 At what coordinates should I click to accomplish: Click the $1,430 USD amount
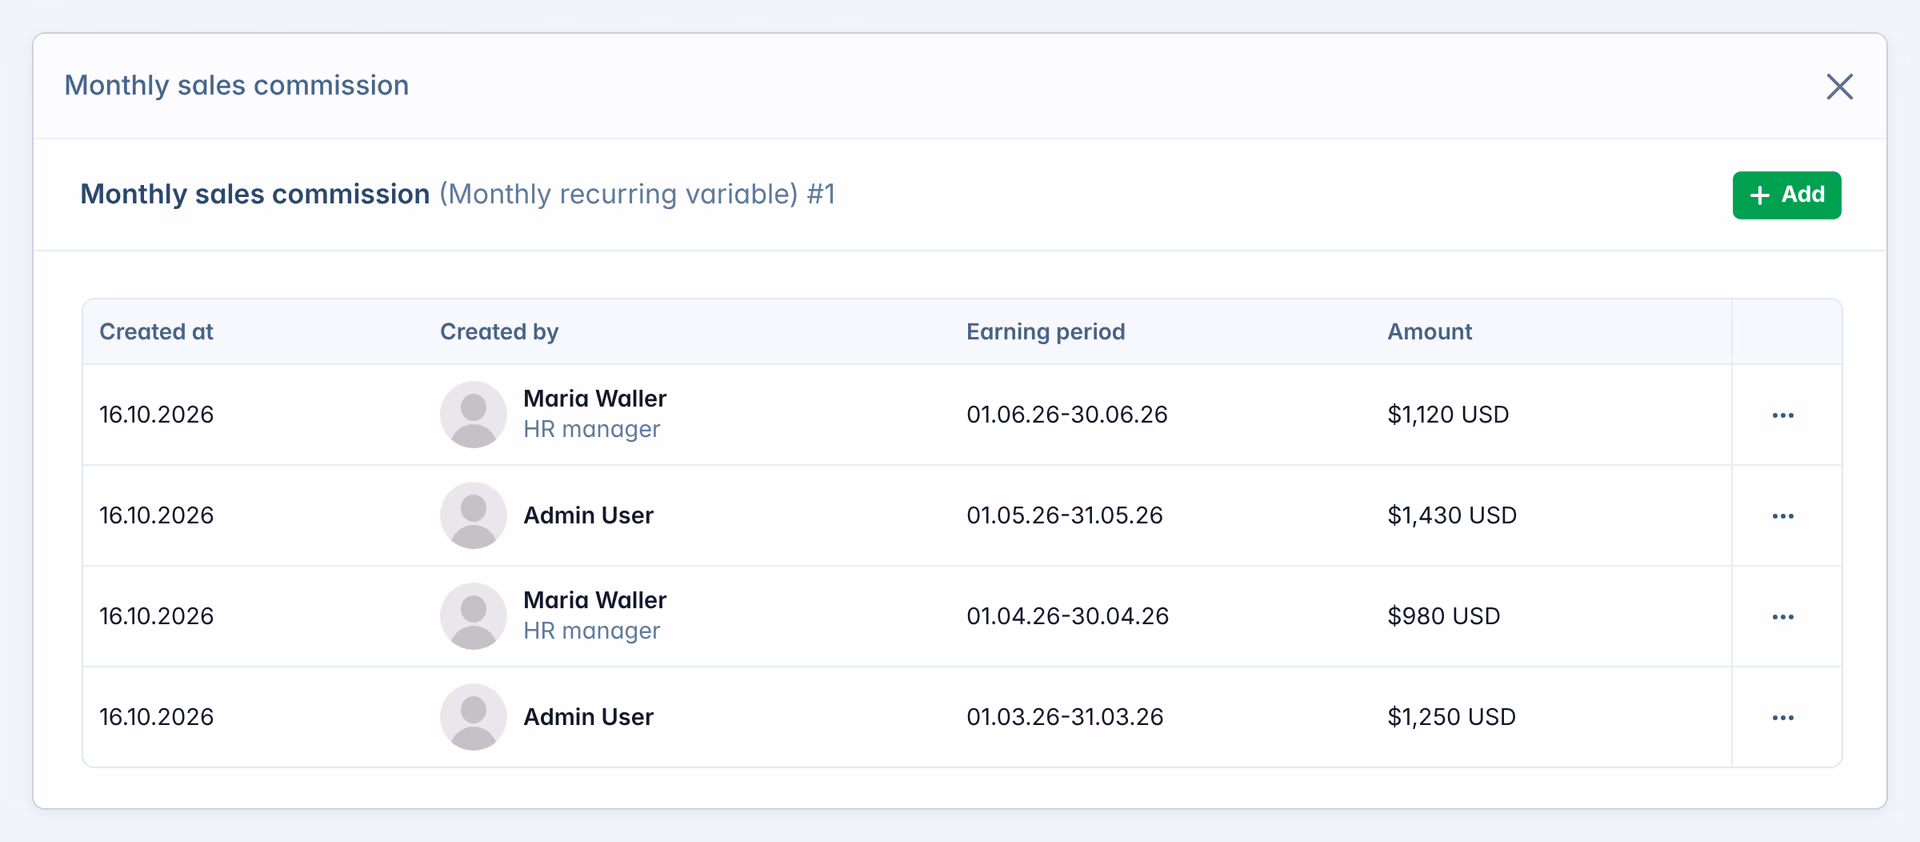(1452, 516)
